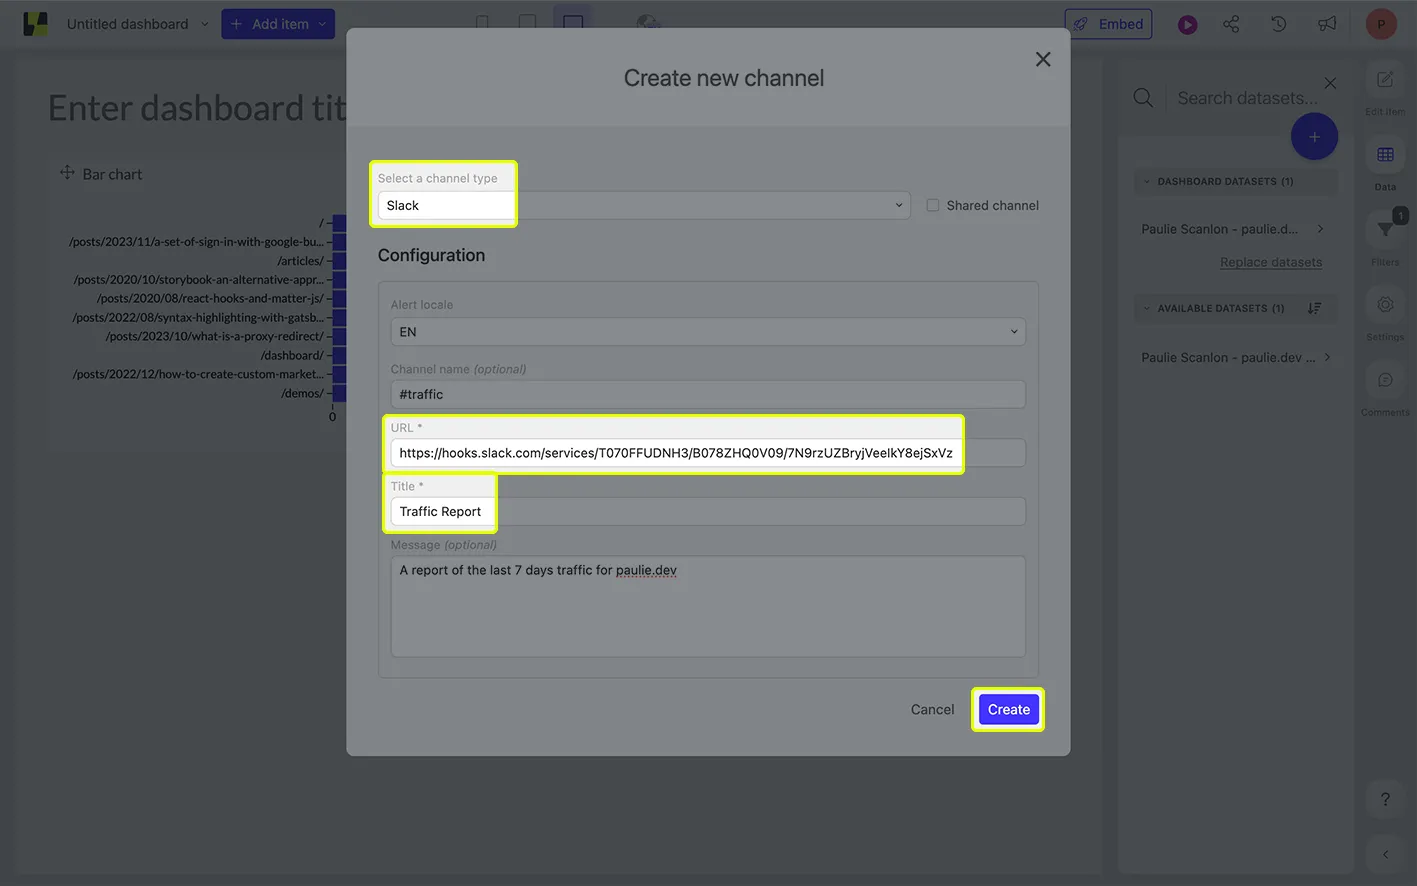1417x886 pixels.
Task: Switch to mobile screen view icon
Action: 482,23
